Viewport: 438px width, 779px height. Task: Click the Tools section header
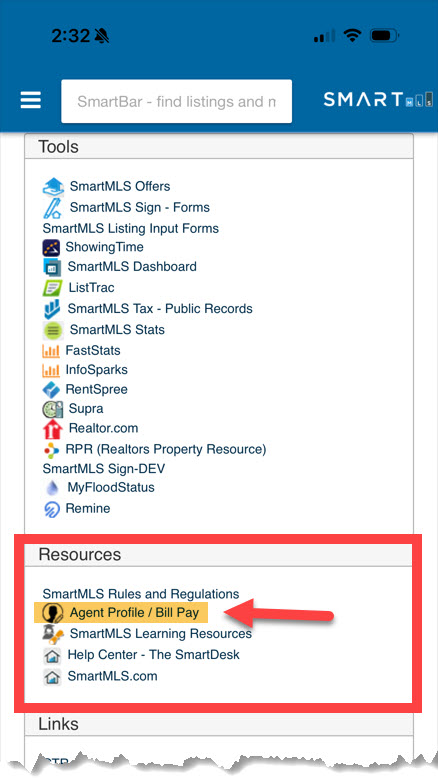[219, 147]
